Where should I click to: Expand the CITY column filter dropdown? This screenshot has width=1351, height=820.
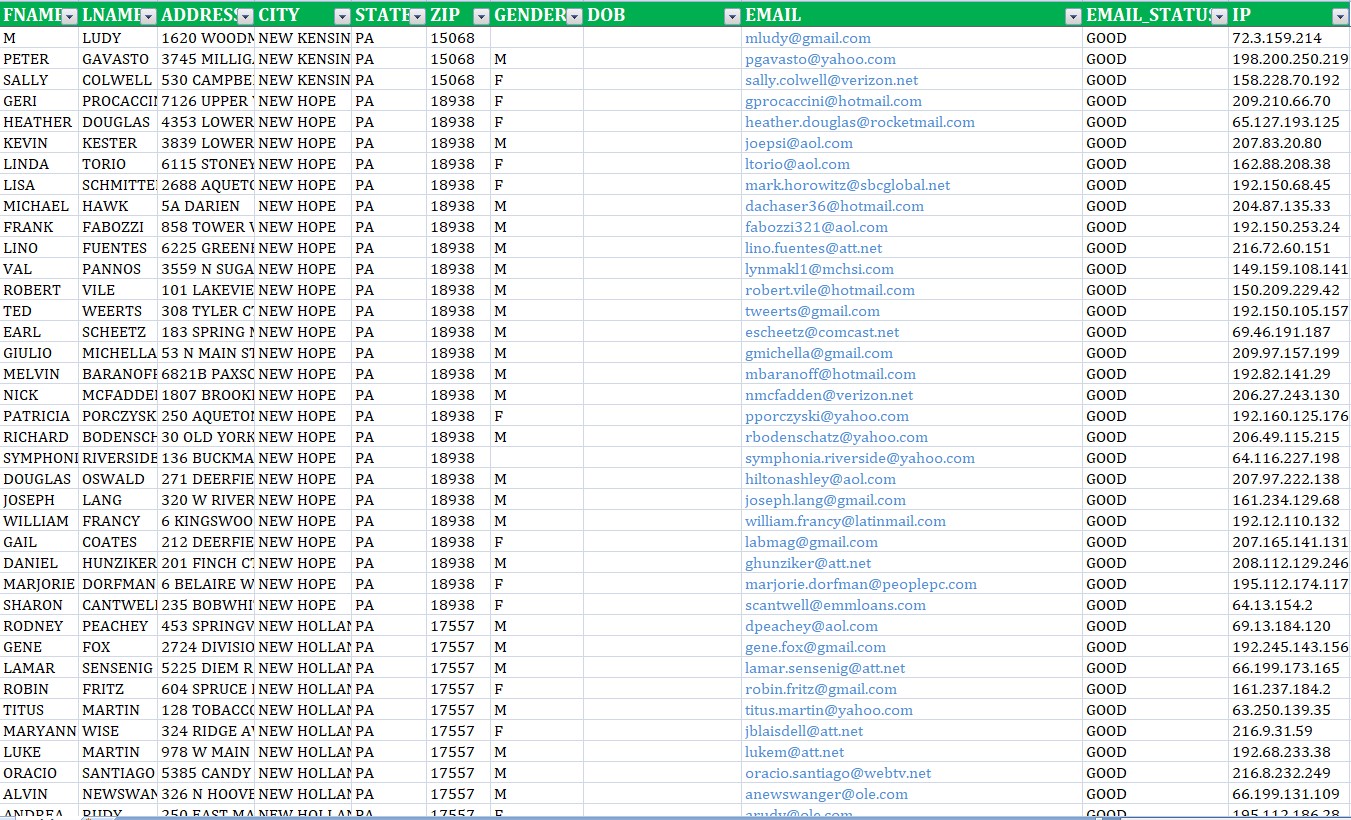tap(342, 16)
